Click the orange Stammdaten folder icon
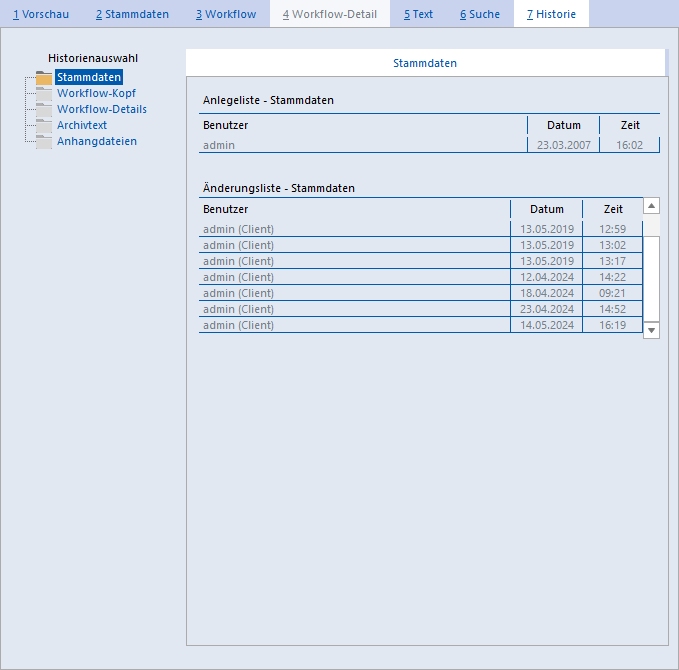This screenshot has width=679, height=670. pyautogui.click(x=44, y=78)
